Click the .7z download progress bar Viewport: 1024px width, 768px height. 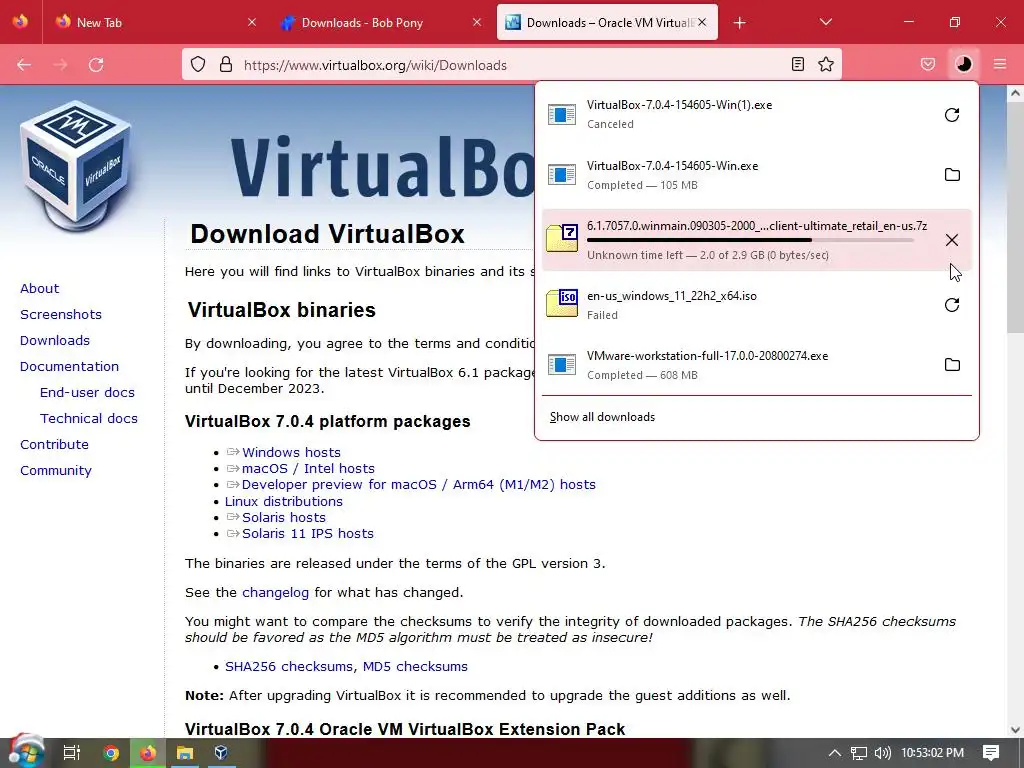750,240
